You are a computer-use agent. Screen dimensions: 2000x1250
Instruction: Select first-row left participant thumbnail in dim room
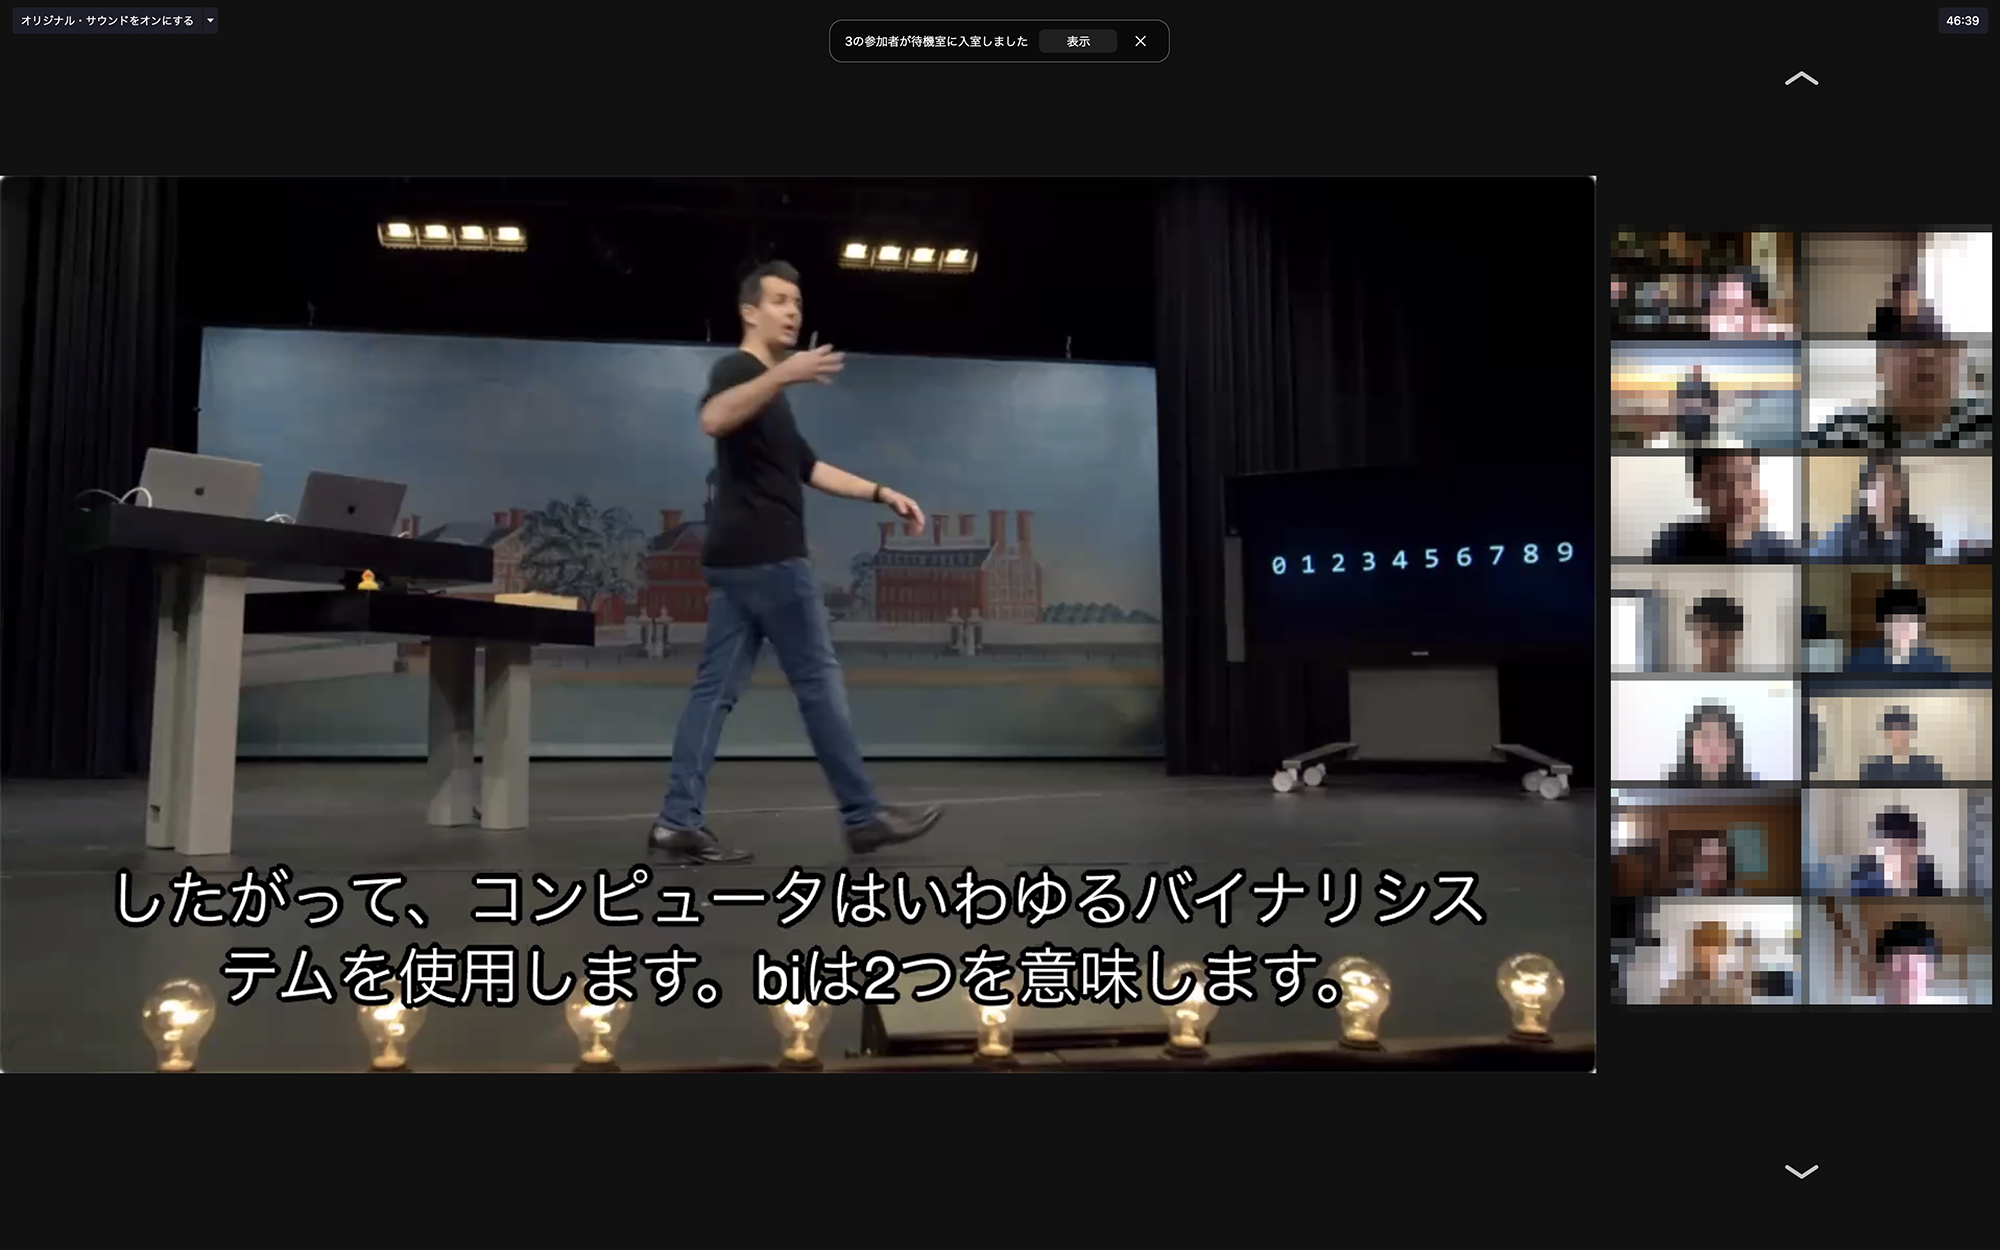(1705, 284)
